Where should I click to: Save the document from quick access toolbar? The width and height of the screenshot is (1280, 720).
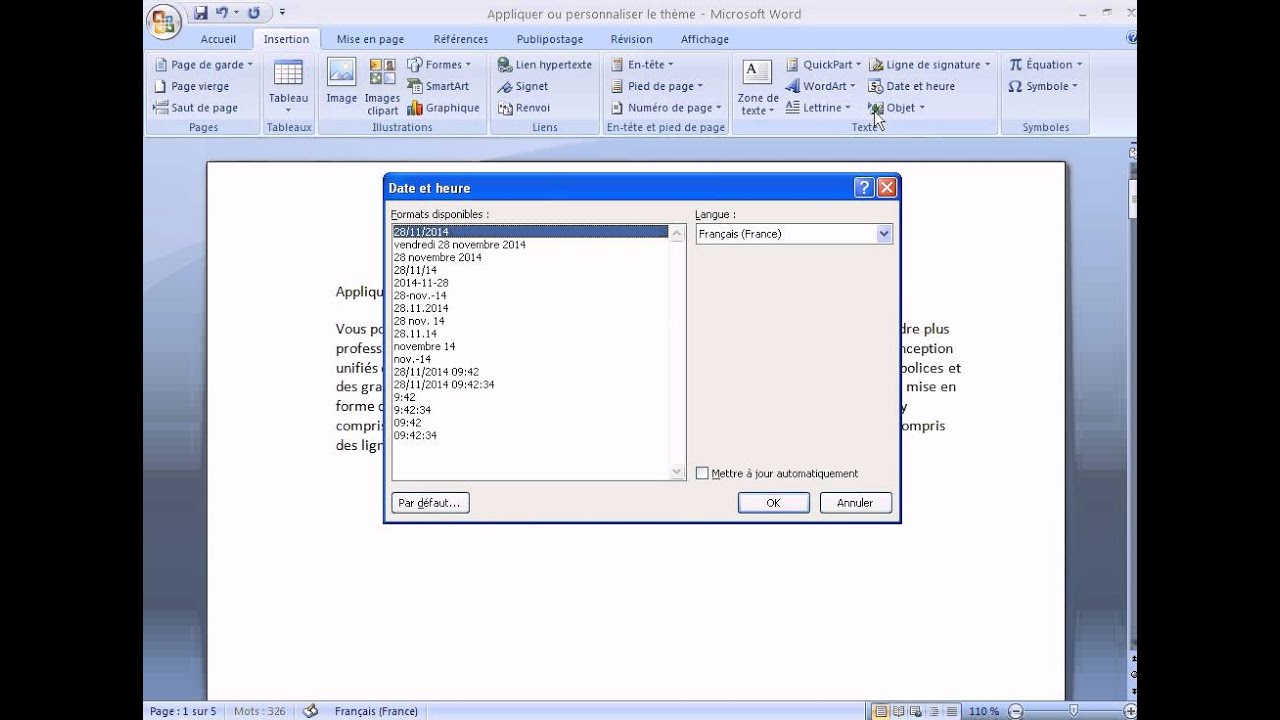click(x=200, y=13)
